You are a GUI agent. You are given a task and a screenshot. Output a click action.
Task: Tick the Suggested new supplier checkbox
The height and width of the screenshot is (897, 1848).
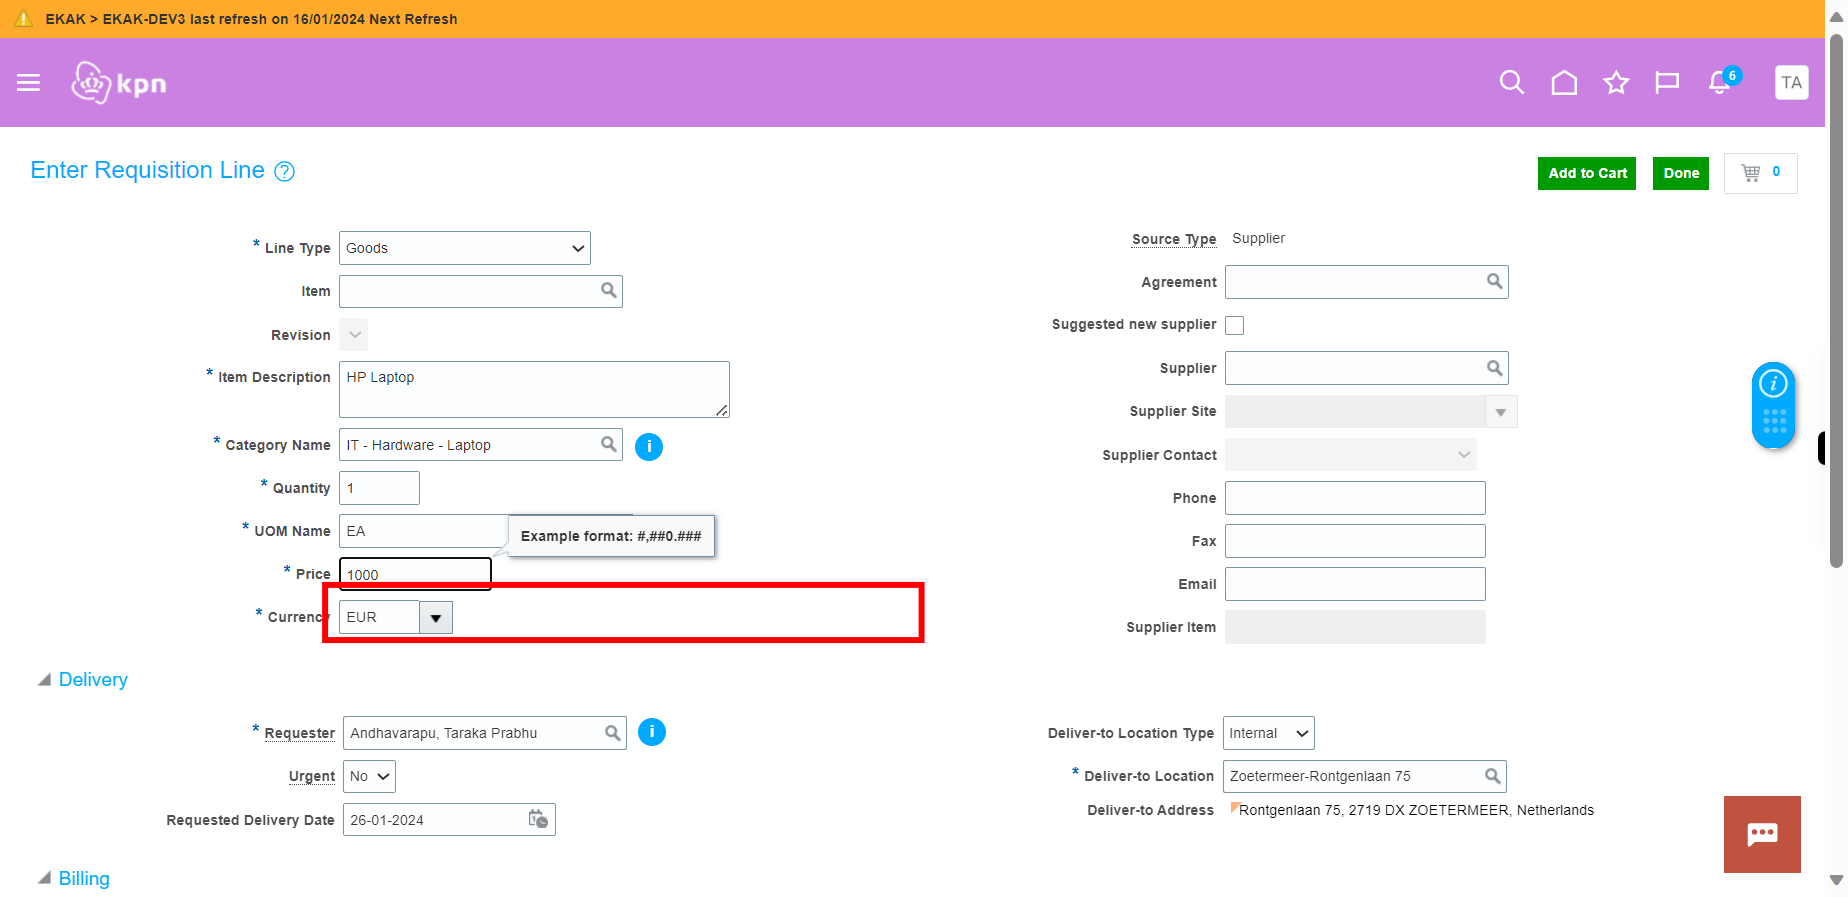tap(1235, 325)
